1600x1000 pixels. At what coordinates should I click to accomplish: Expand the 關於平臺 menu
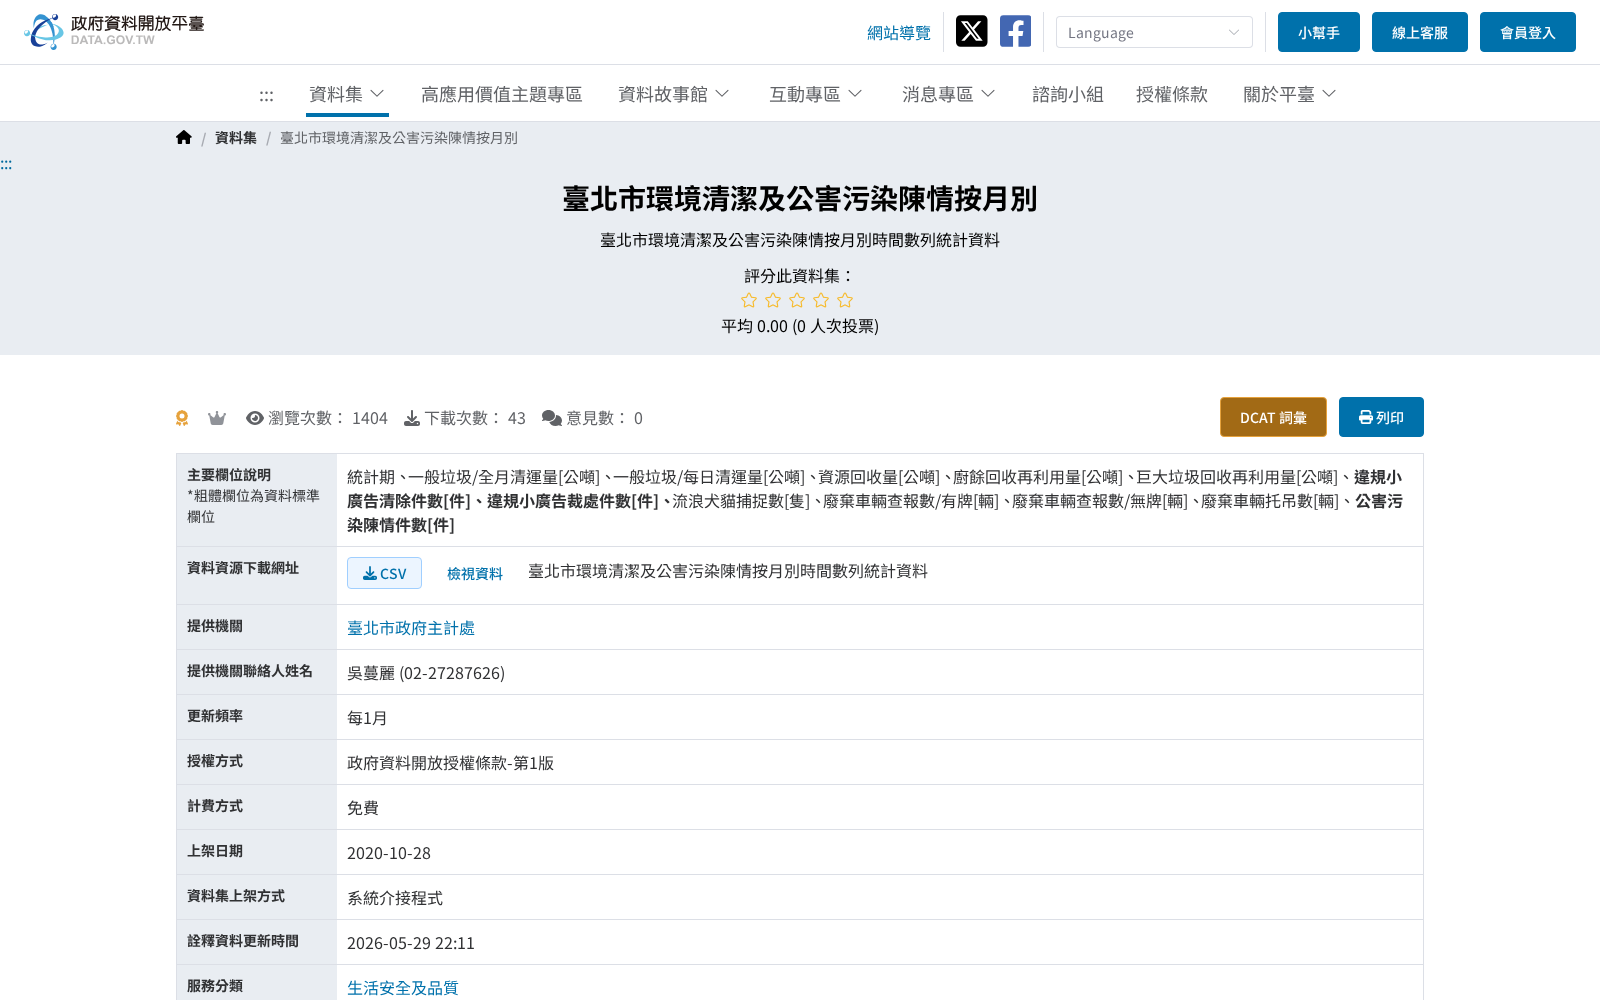click(1290, 94)
